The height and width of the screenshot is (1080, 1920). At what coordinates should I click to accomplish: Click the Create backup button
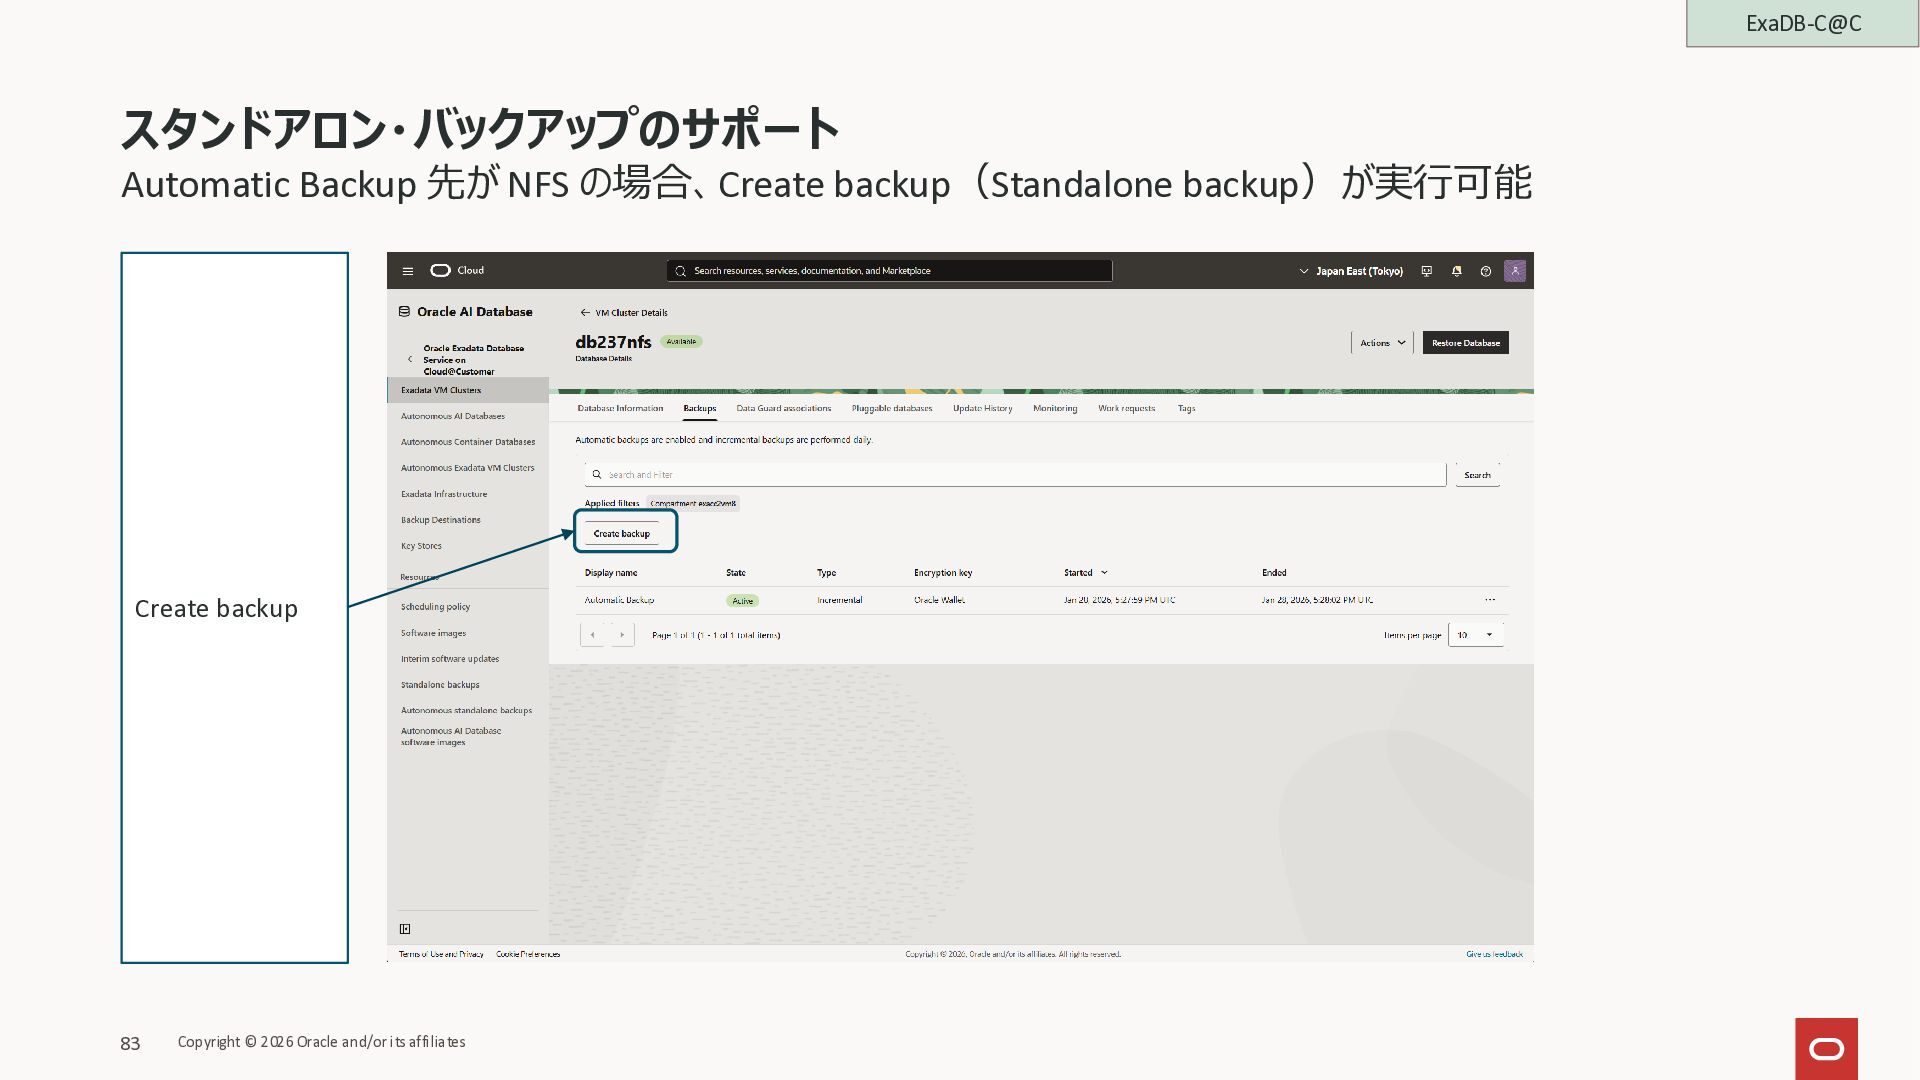coord(622,534)
